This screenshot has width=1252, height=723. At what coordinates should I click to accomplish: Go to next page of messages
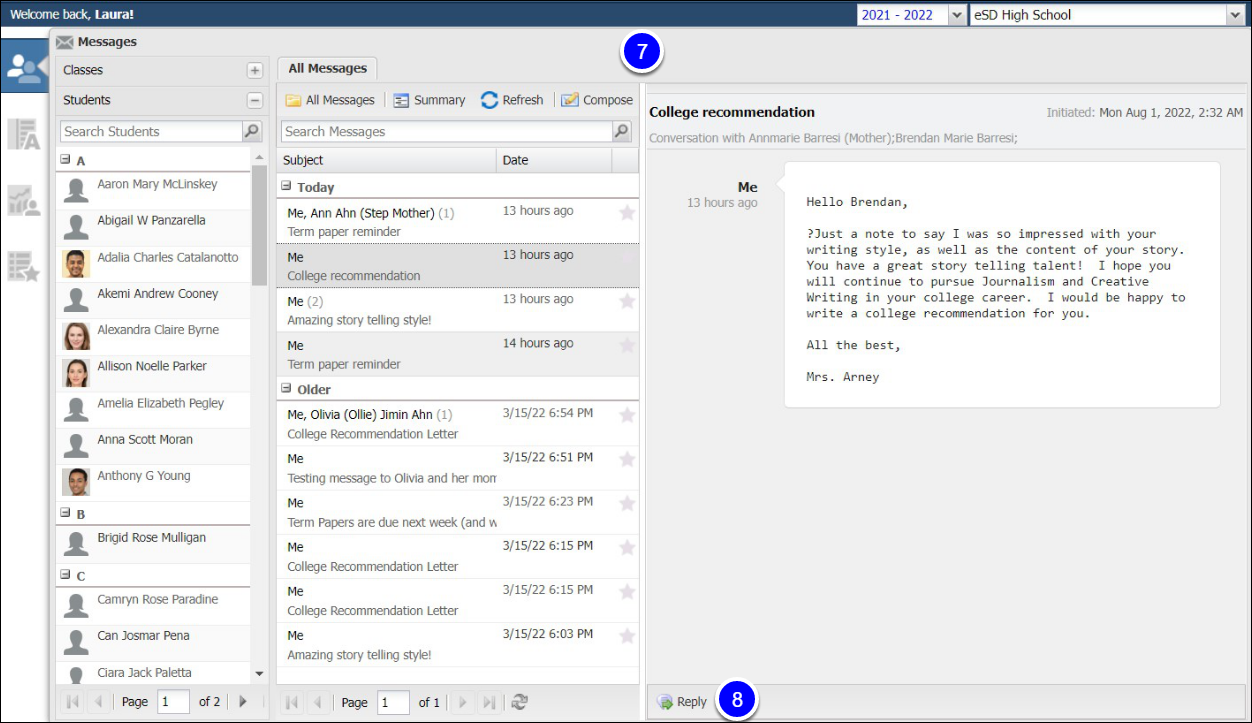[x=462, y=702]
